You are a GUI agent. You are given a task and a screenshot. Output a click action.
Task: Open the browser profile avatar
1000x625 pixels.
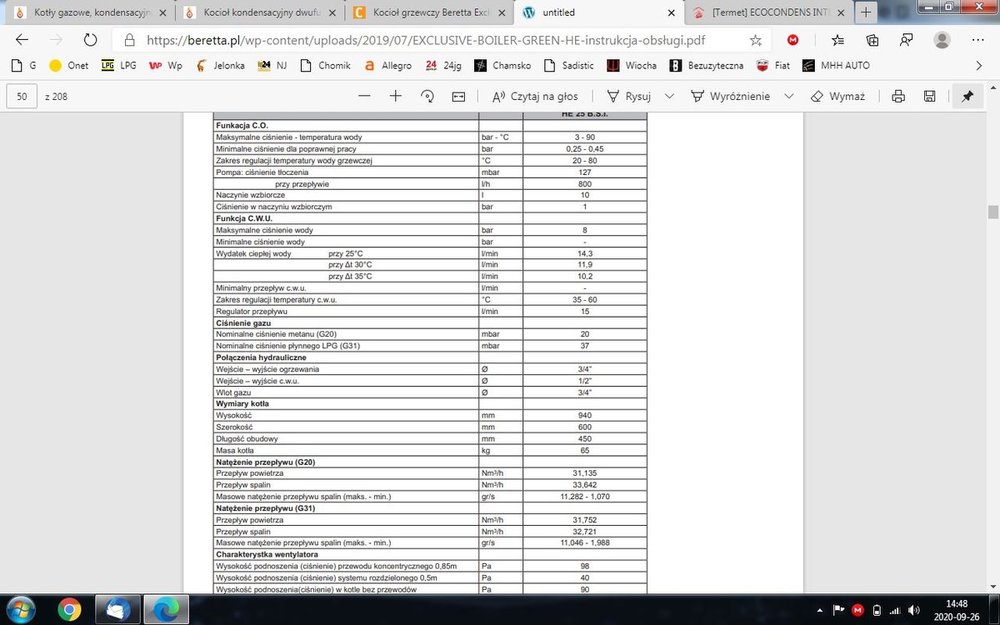(x=941, y=40)
